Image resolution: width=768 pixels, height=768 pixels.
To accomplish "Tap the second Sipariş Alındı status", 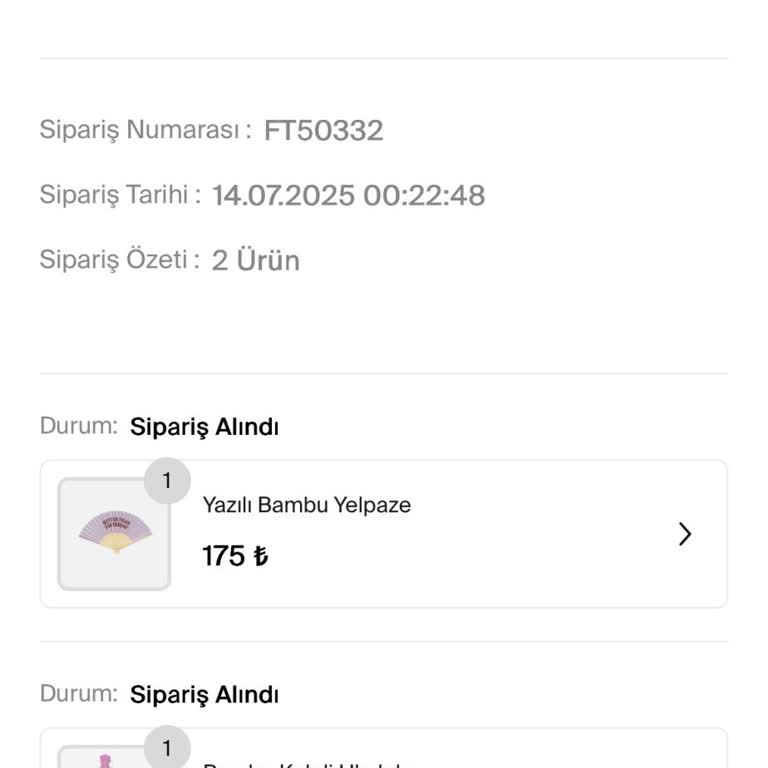I will (x=204, y=694).
